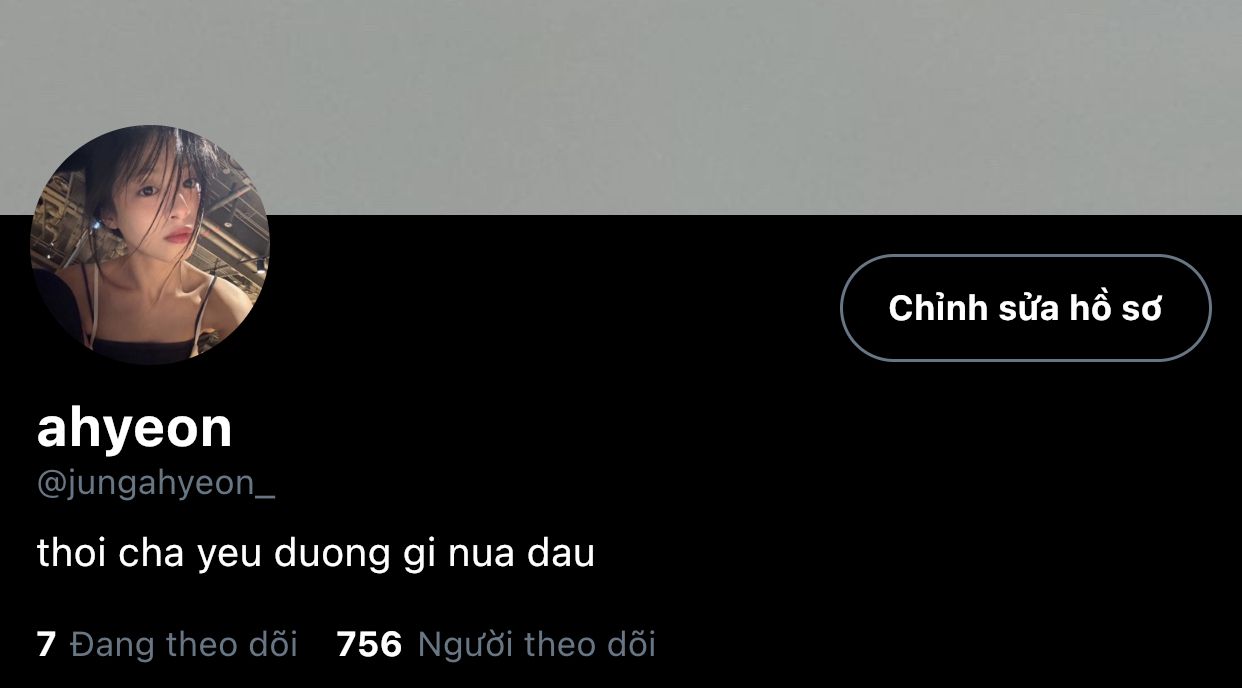Viewport: 1242px width, 688px height.
Task: Select the display name ahyeon
Action: tap(134, 427)
